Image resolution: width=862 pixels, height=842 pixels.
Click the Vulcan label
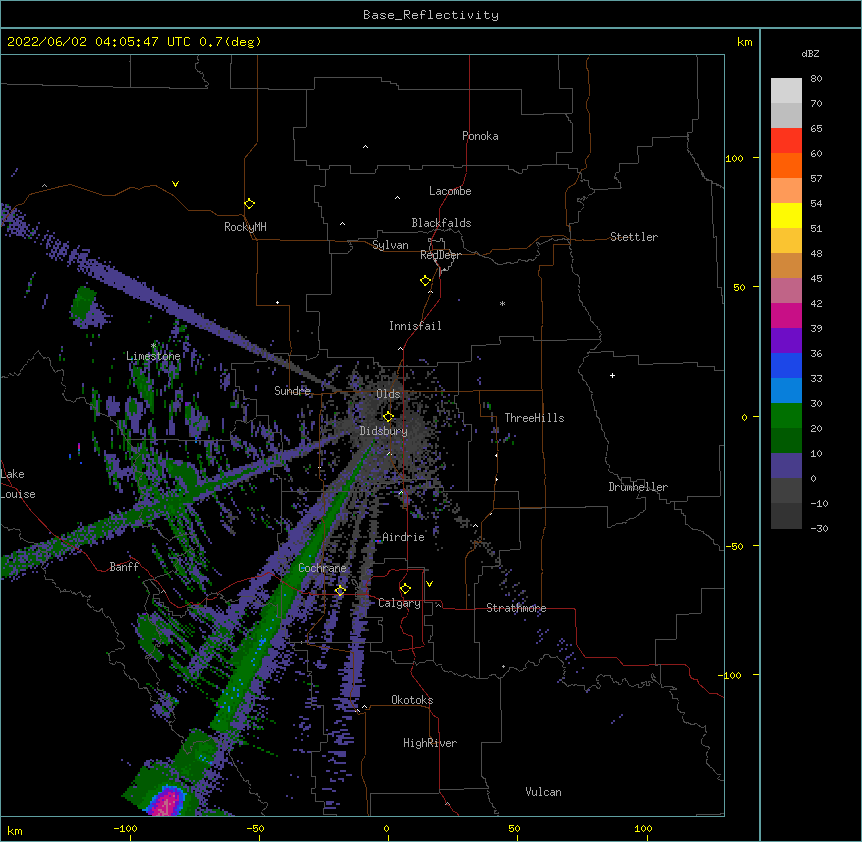coord(543,792)
